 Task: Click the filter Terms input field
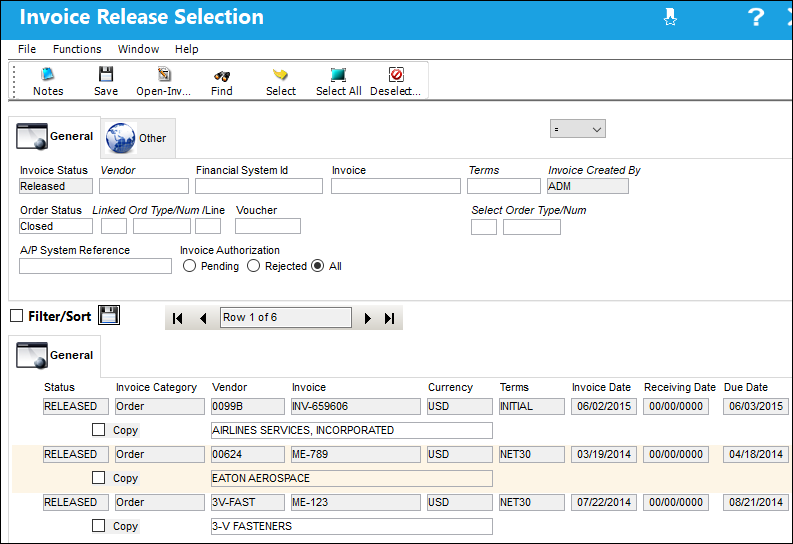coord(504,186)
